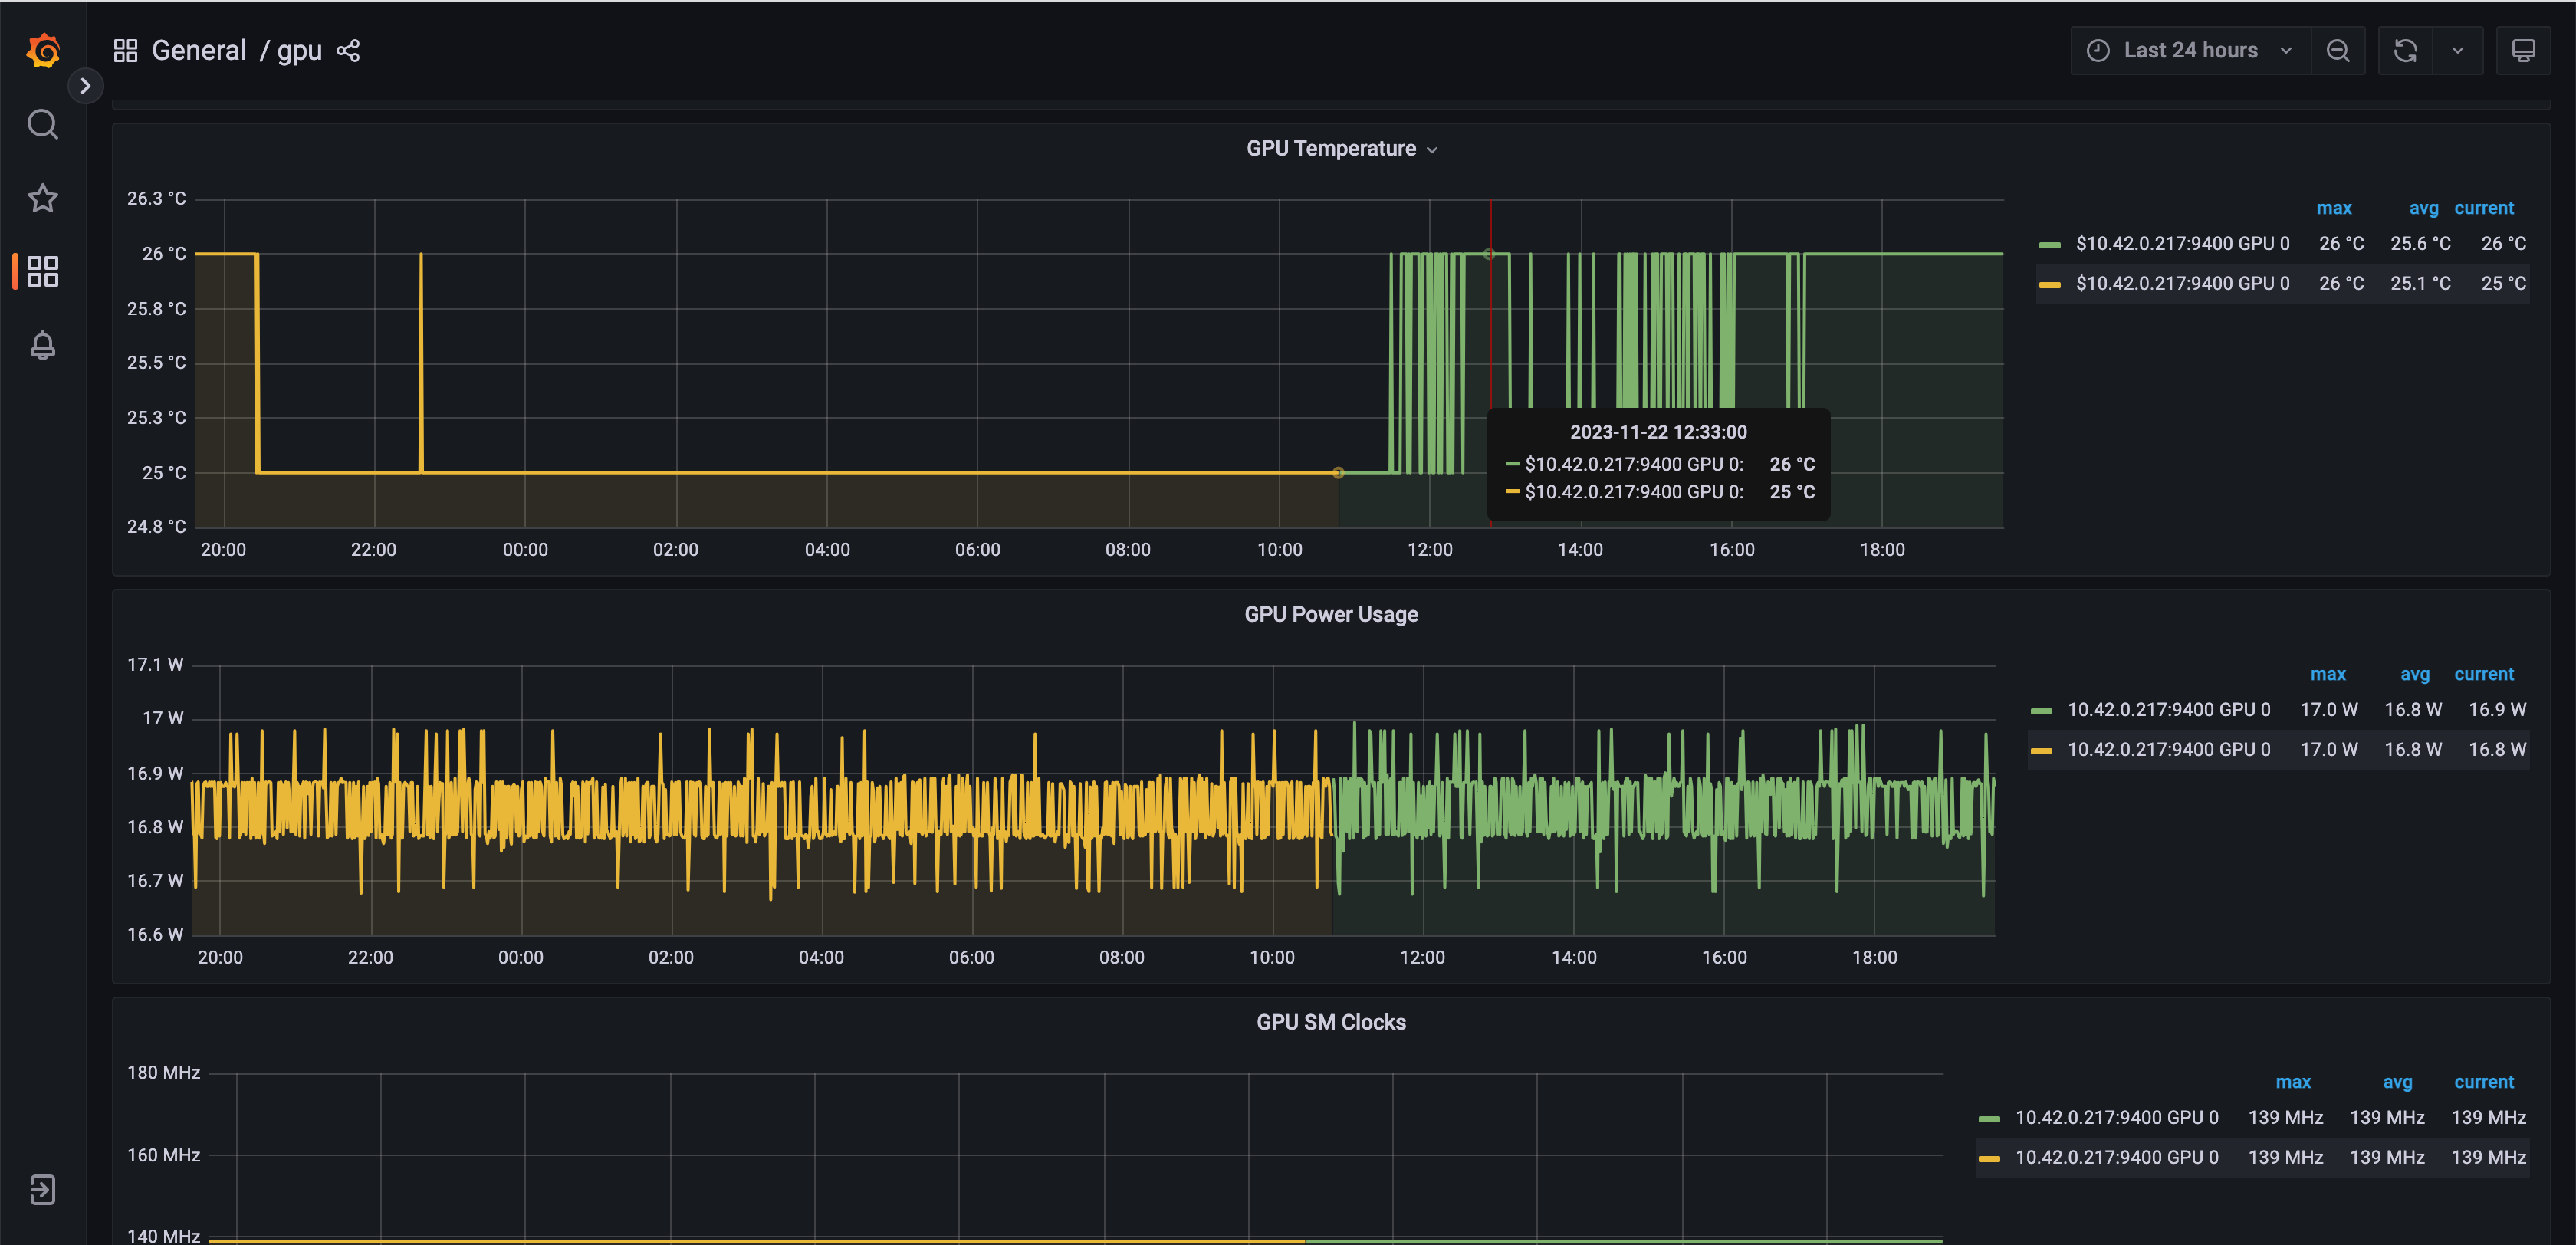Viewport: 2576px width, 1245px height.
Task: Click green series color in Power Usage legend
Action: [x=2042, y=710]
